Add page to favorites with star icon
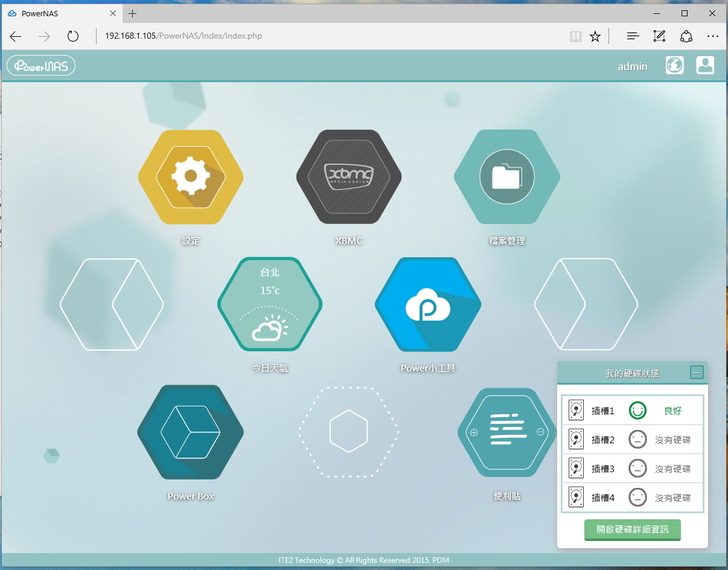Image resolution: width=728 pixels, height=570 pixels. coord(595,36)
